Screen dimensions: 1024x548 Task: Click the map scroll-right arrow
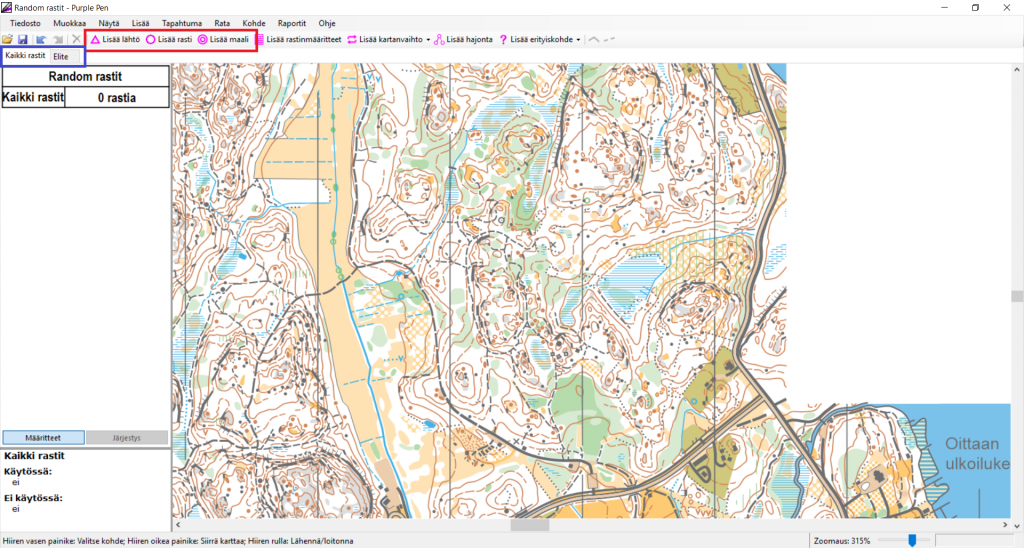click(x=1002, y=525)
